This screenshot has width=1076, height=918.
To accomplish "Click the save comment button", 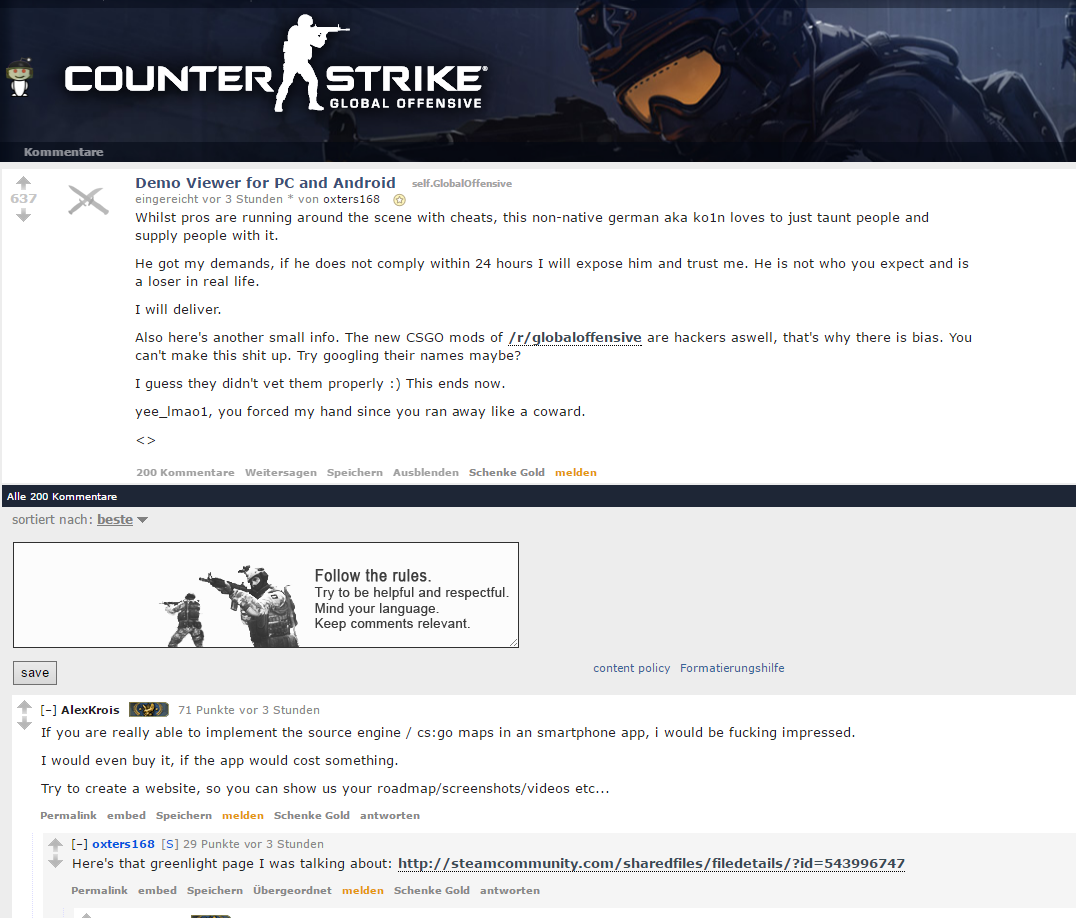I will tap(35, 672).
